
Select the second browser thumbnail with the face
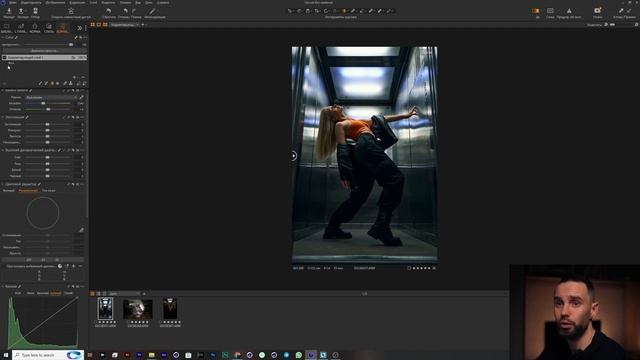pyautogui.click(x=138, y=309)
